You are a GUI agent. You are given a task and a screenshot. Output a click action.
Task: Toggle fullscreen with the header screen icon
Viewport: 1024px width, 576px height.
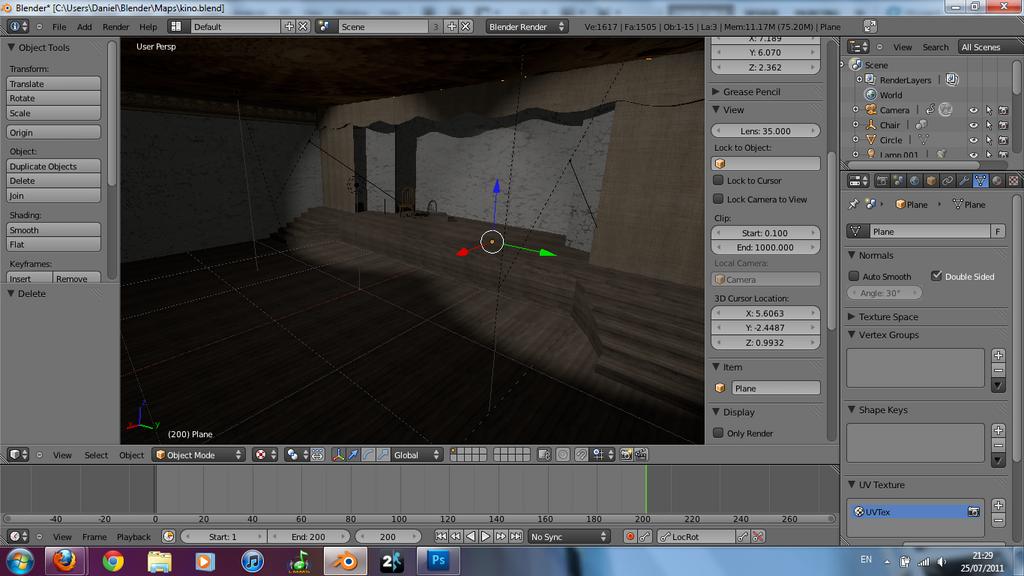pos(870,26)
